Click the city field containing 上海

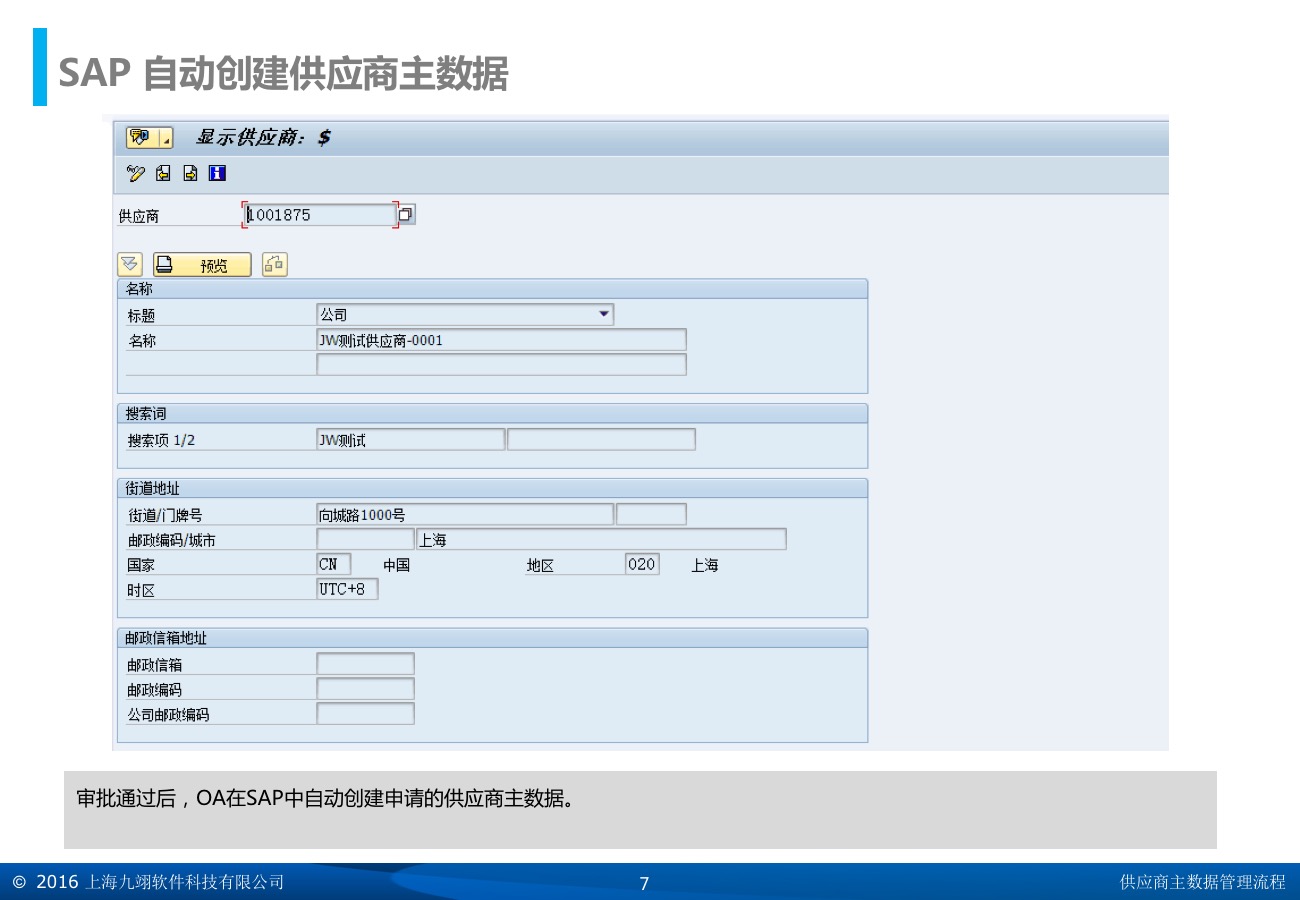[x=600, y=540]
